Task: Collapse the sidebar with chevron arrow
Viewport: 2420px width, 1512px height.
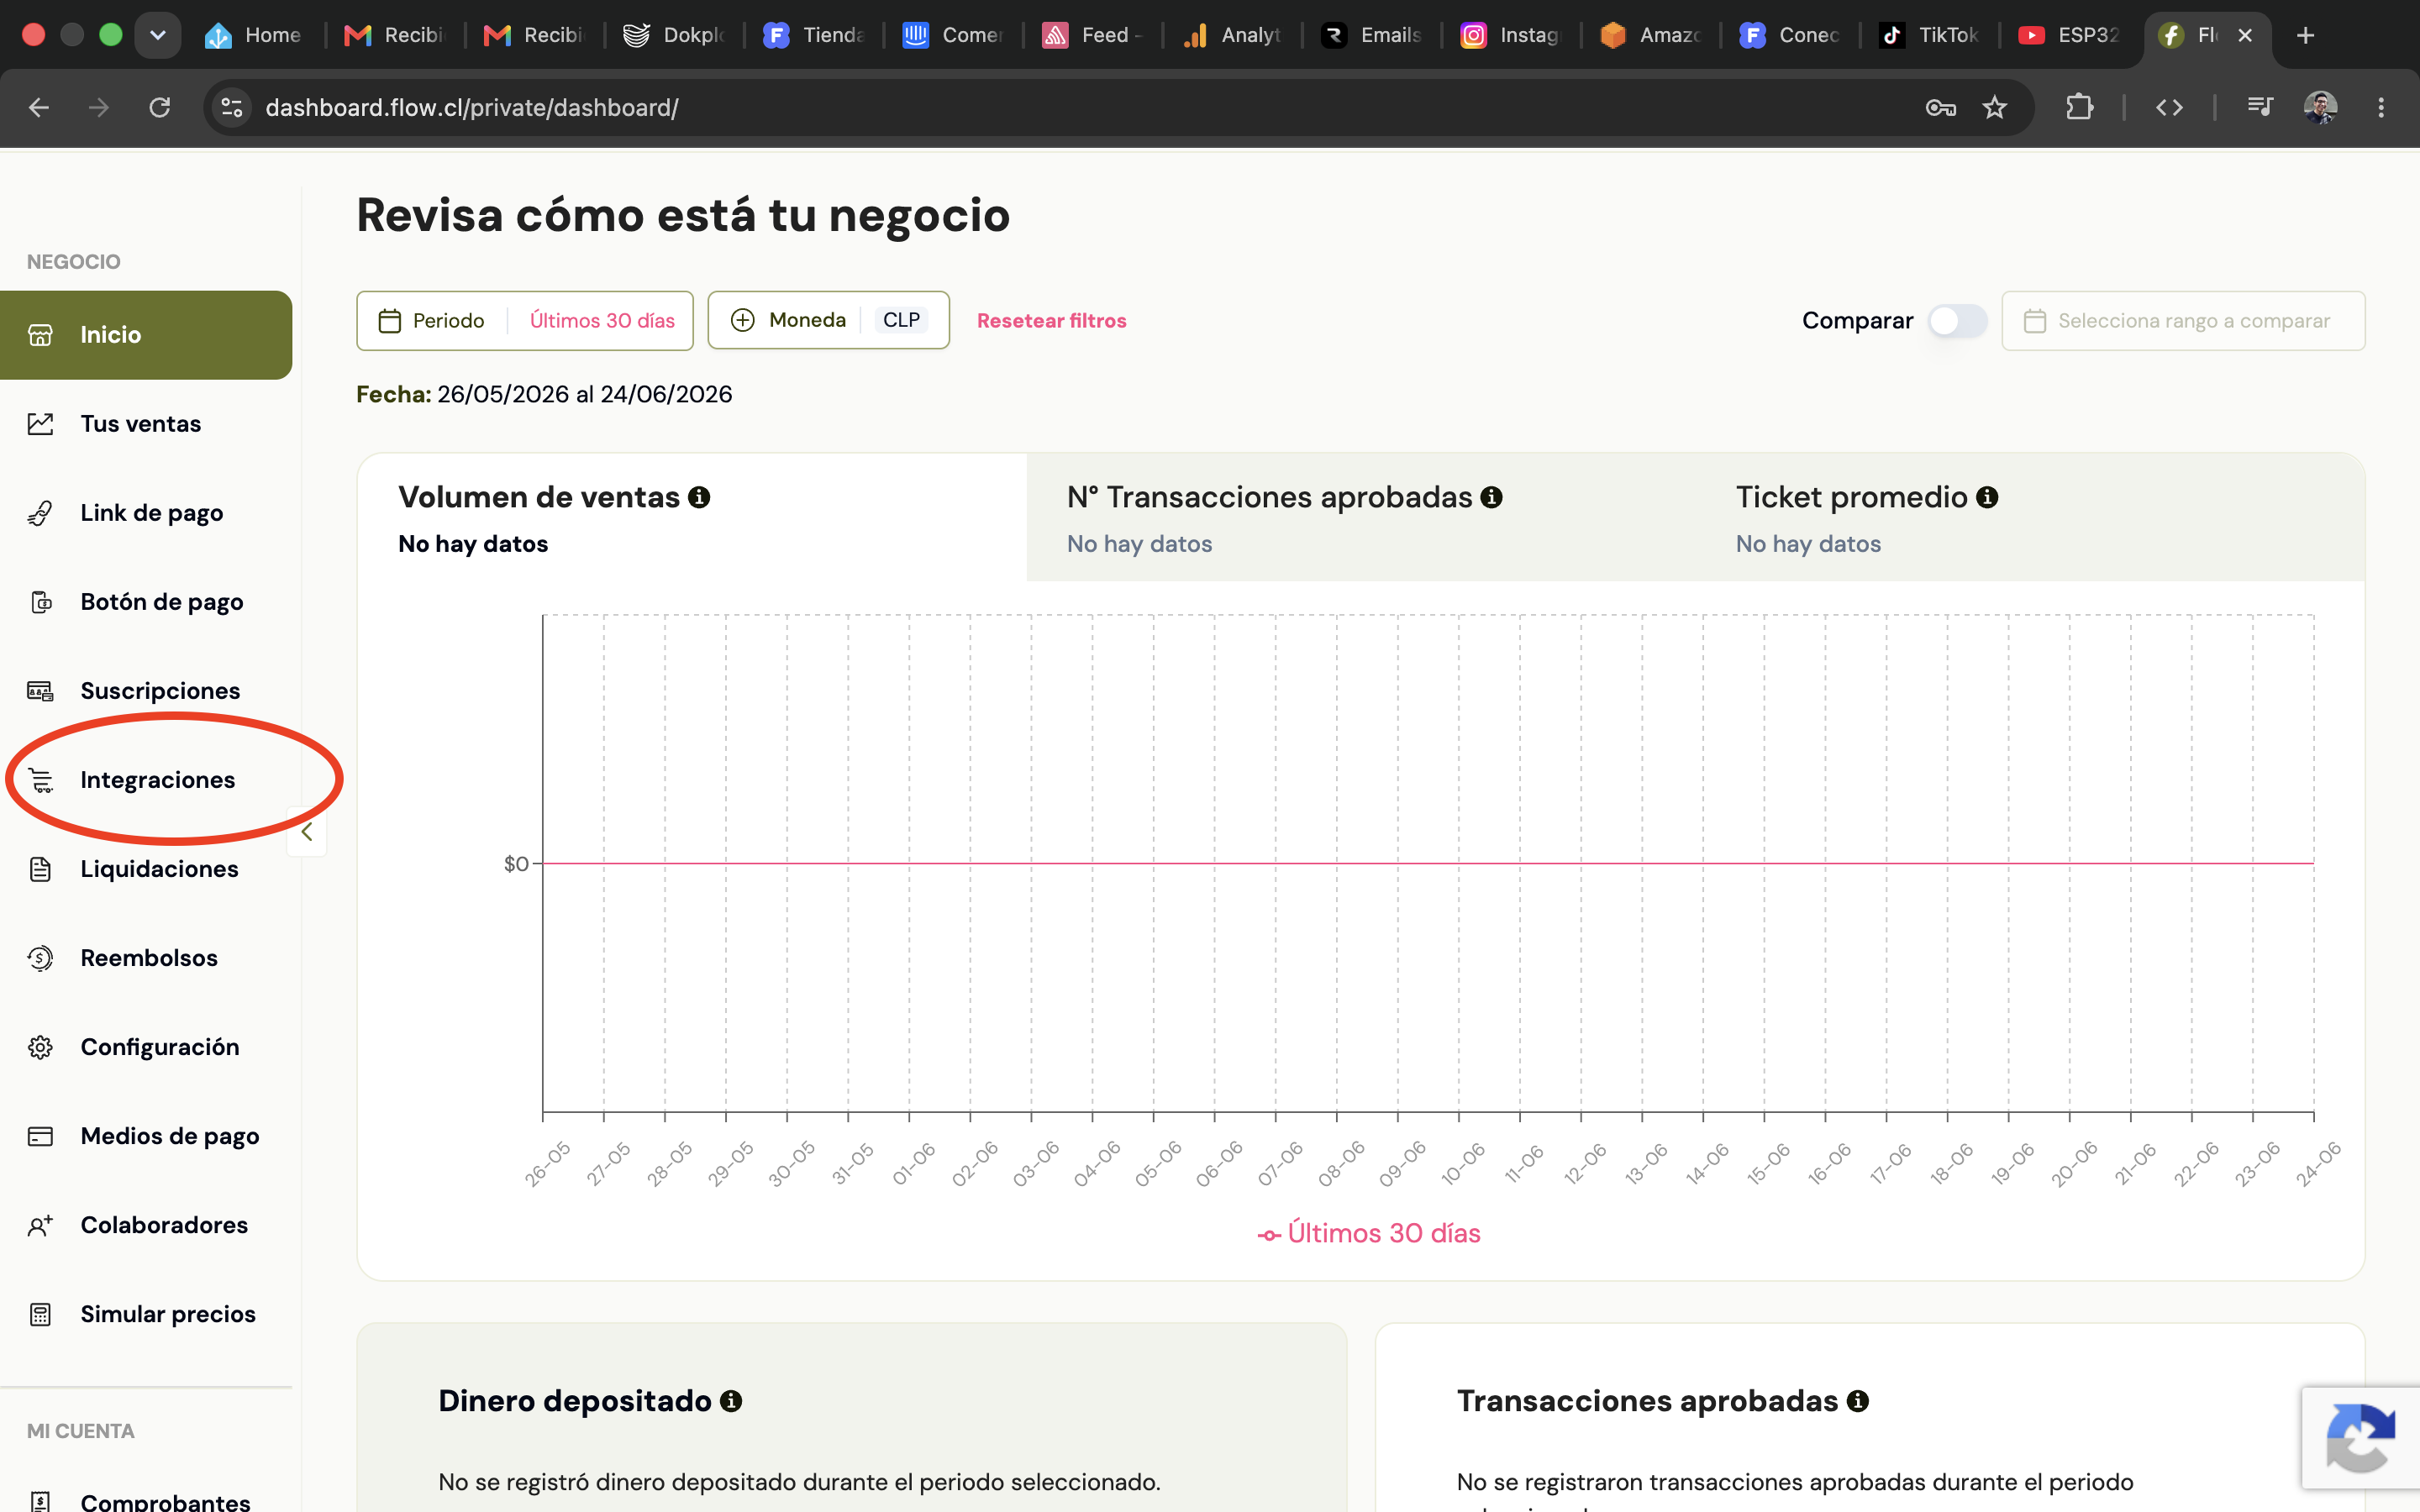Action: (x=307, y=832)
